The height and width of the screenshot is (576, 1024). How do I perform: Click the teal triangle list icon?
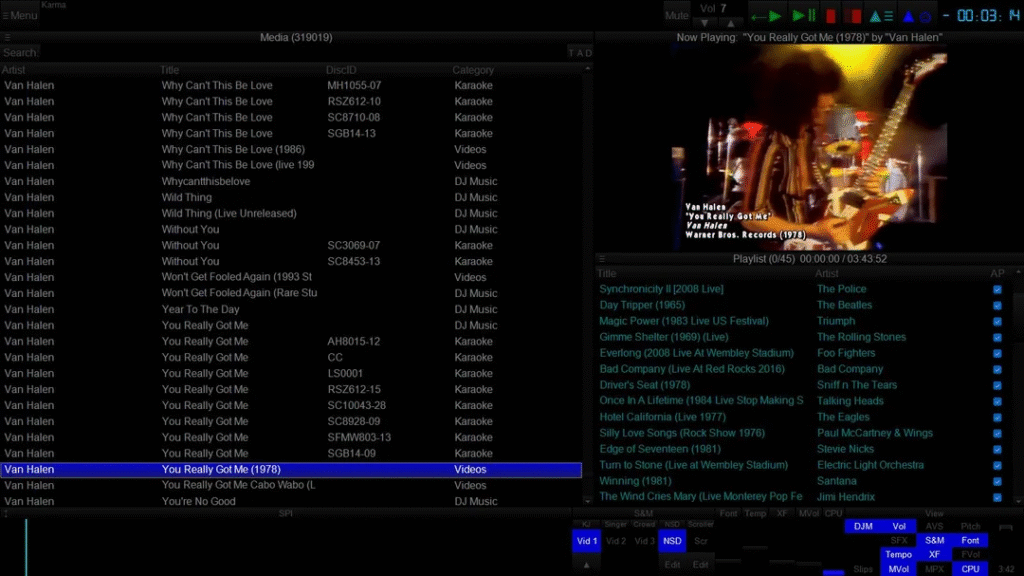pyautogui.click(x=881, y=16)
